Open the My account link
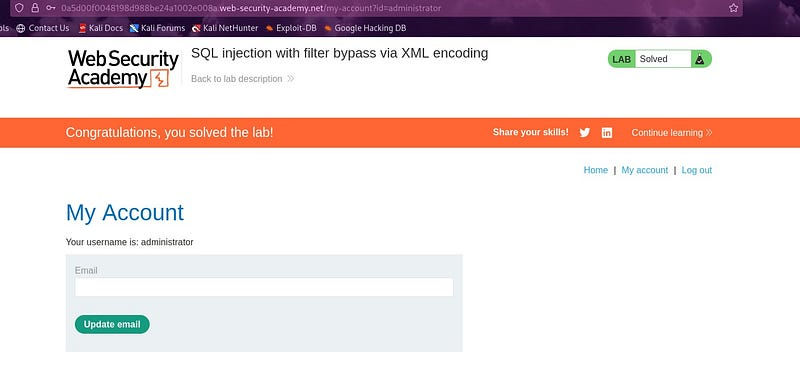This screenshot has height=376, width=800. point(644,170)
